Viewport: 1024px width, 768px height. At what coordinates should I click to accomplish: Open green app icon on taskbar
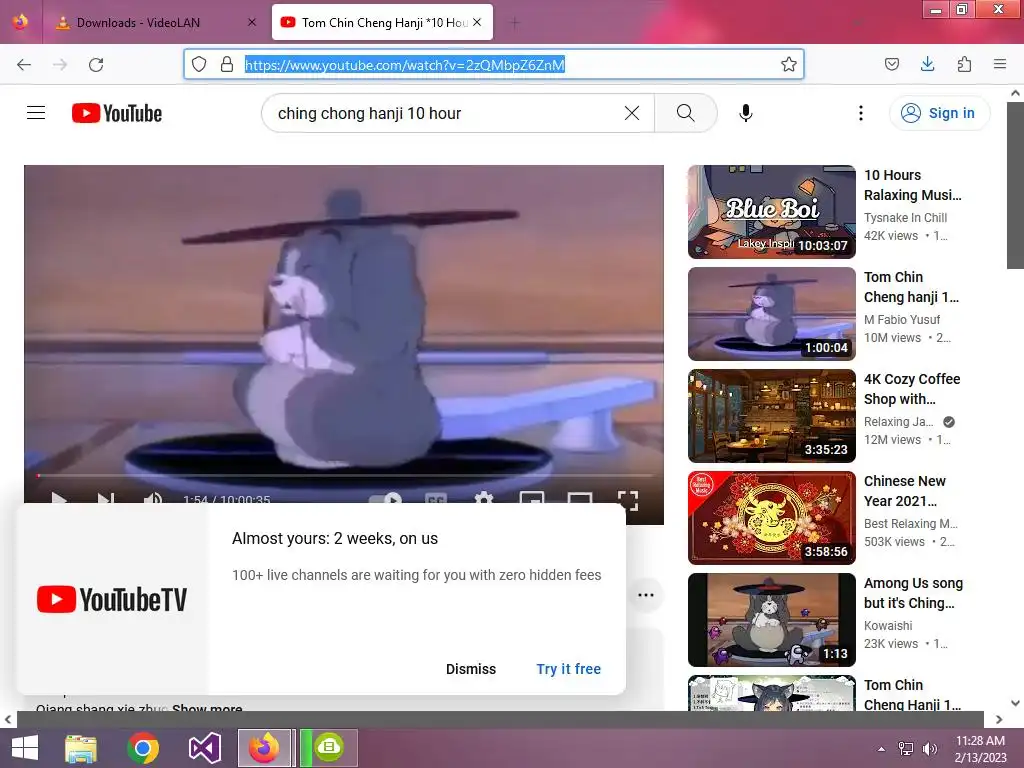328,748
